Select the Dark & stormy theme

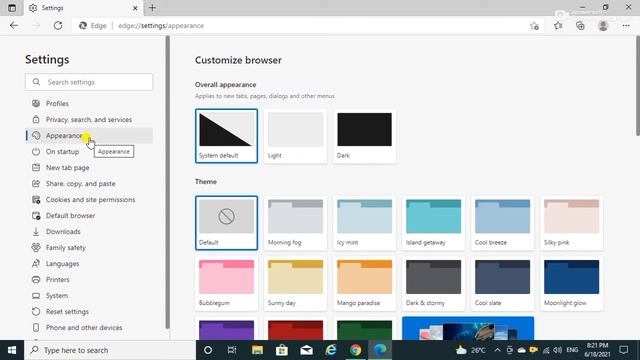click(x=433, y=283)
